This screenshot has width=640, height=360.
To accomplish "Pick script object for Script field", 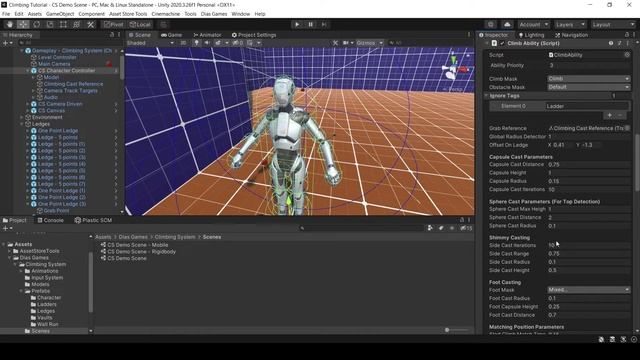I will click(x=627, y=55).
